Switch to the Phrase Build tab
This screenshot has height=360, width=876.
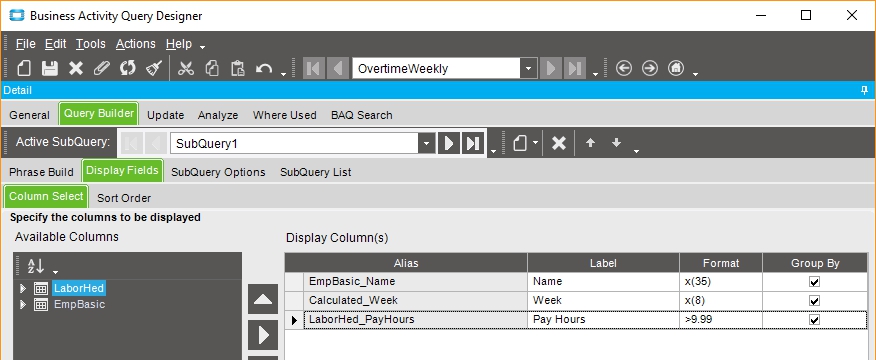tap(41, 172)
